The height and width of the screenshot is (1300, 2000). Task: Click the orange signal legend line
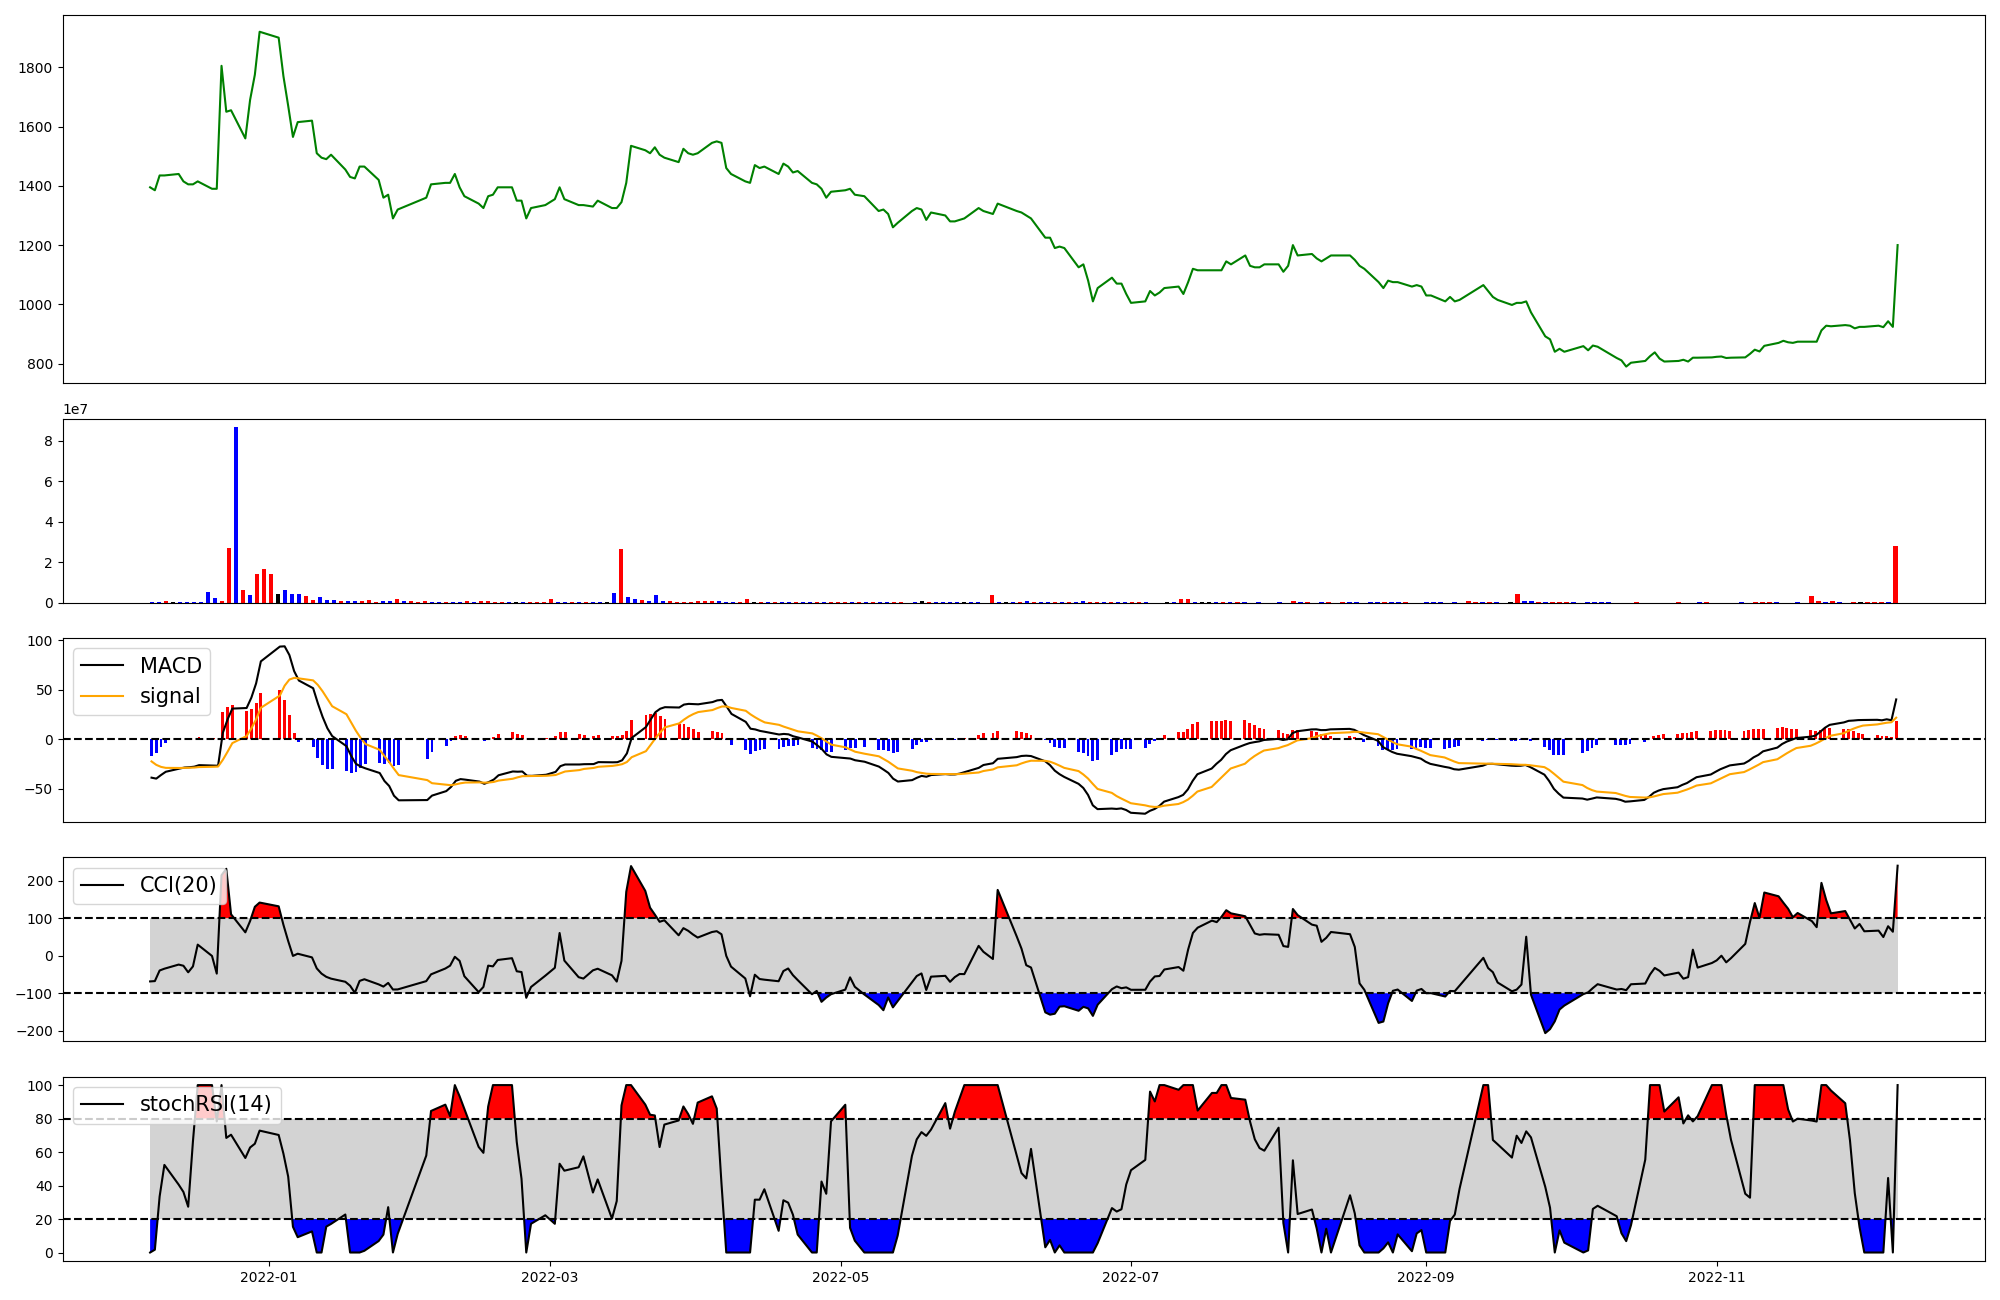coord(102,696)
